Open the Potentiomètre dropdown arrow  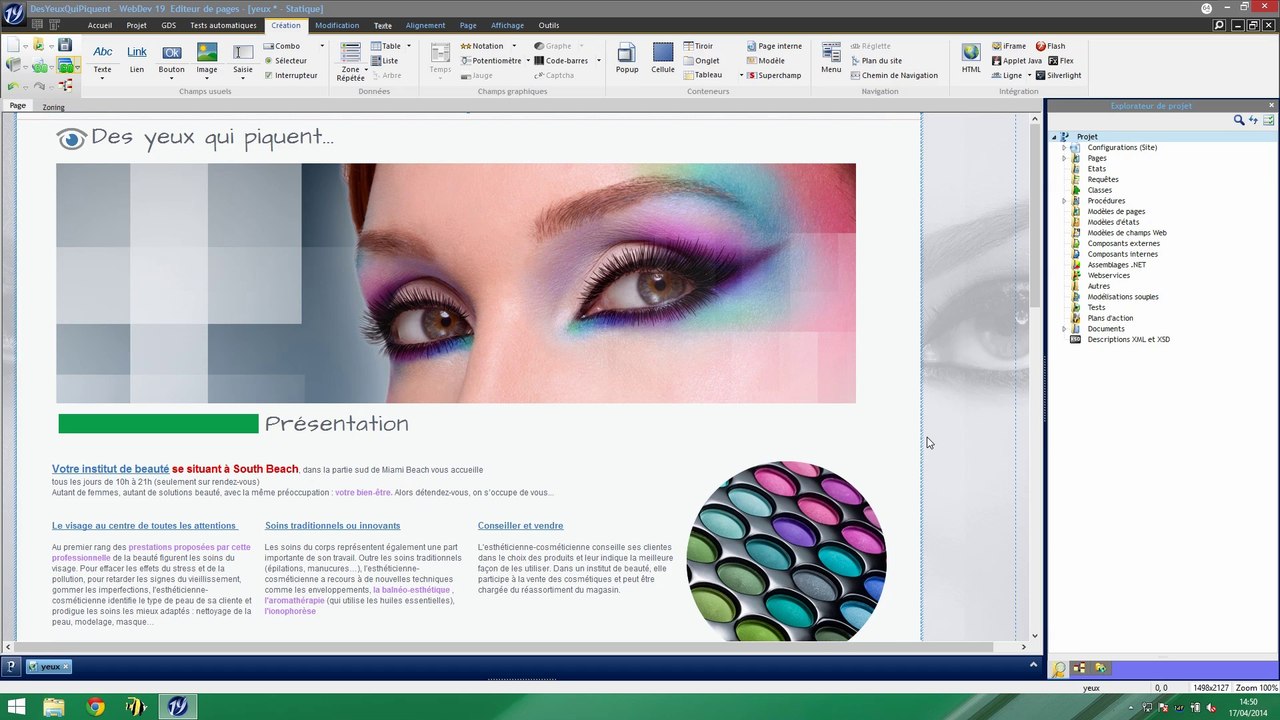(528, 61)
